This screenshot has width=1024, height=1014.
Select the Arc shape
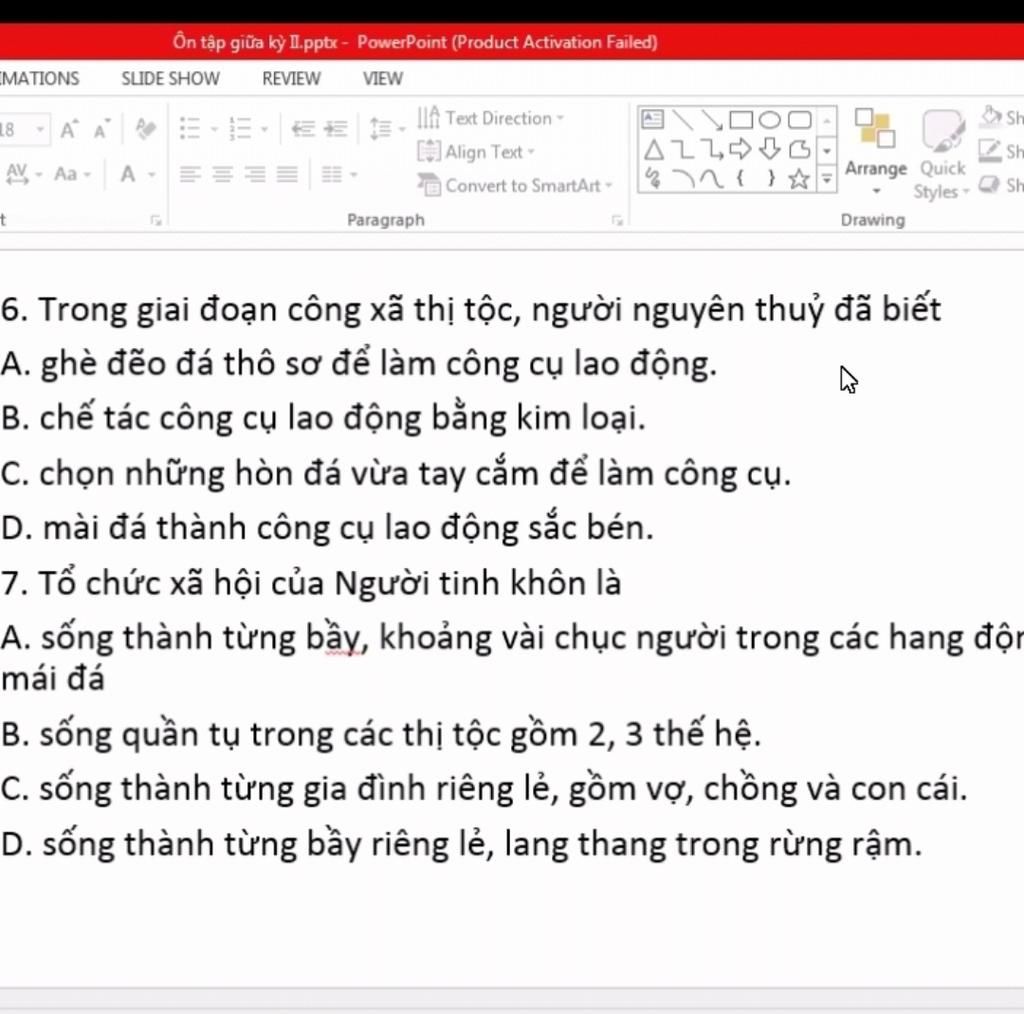coord(683,178)
